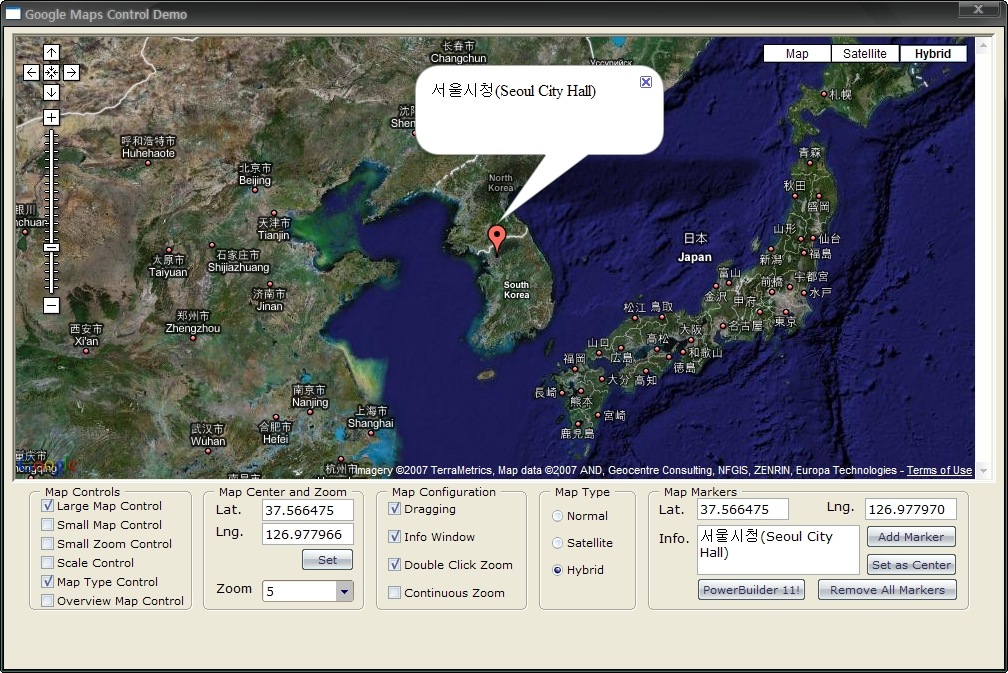The height and width of the screenshot is (673, 1008).
Task: Select the Satellite map type radio button
Action: pyautogui.click(x=557, y=543)
